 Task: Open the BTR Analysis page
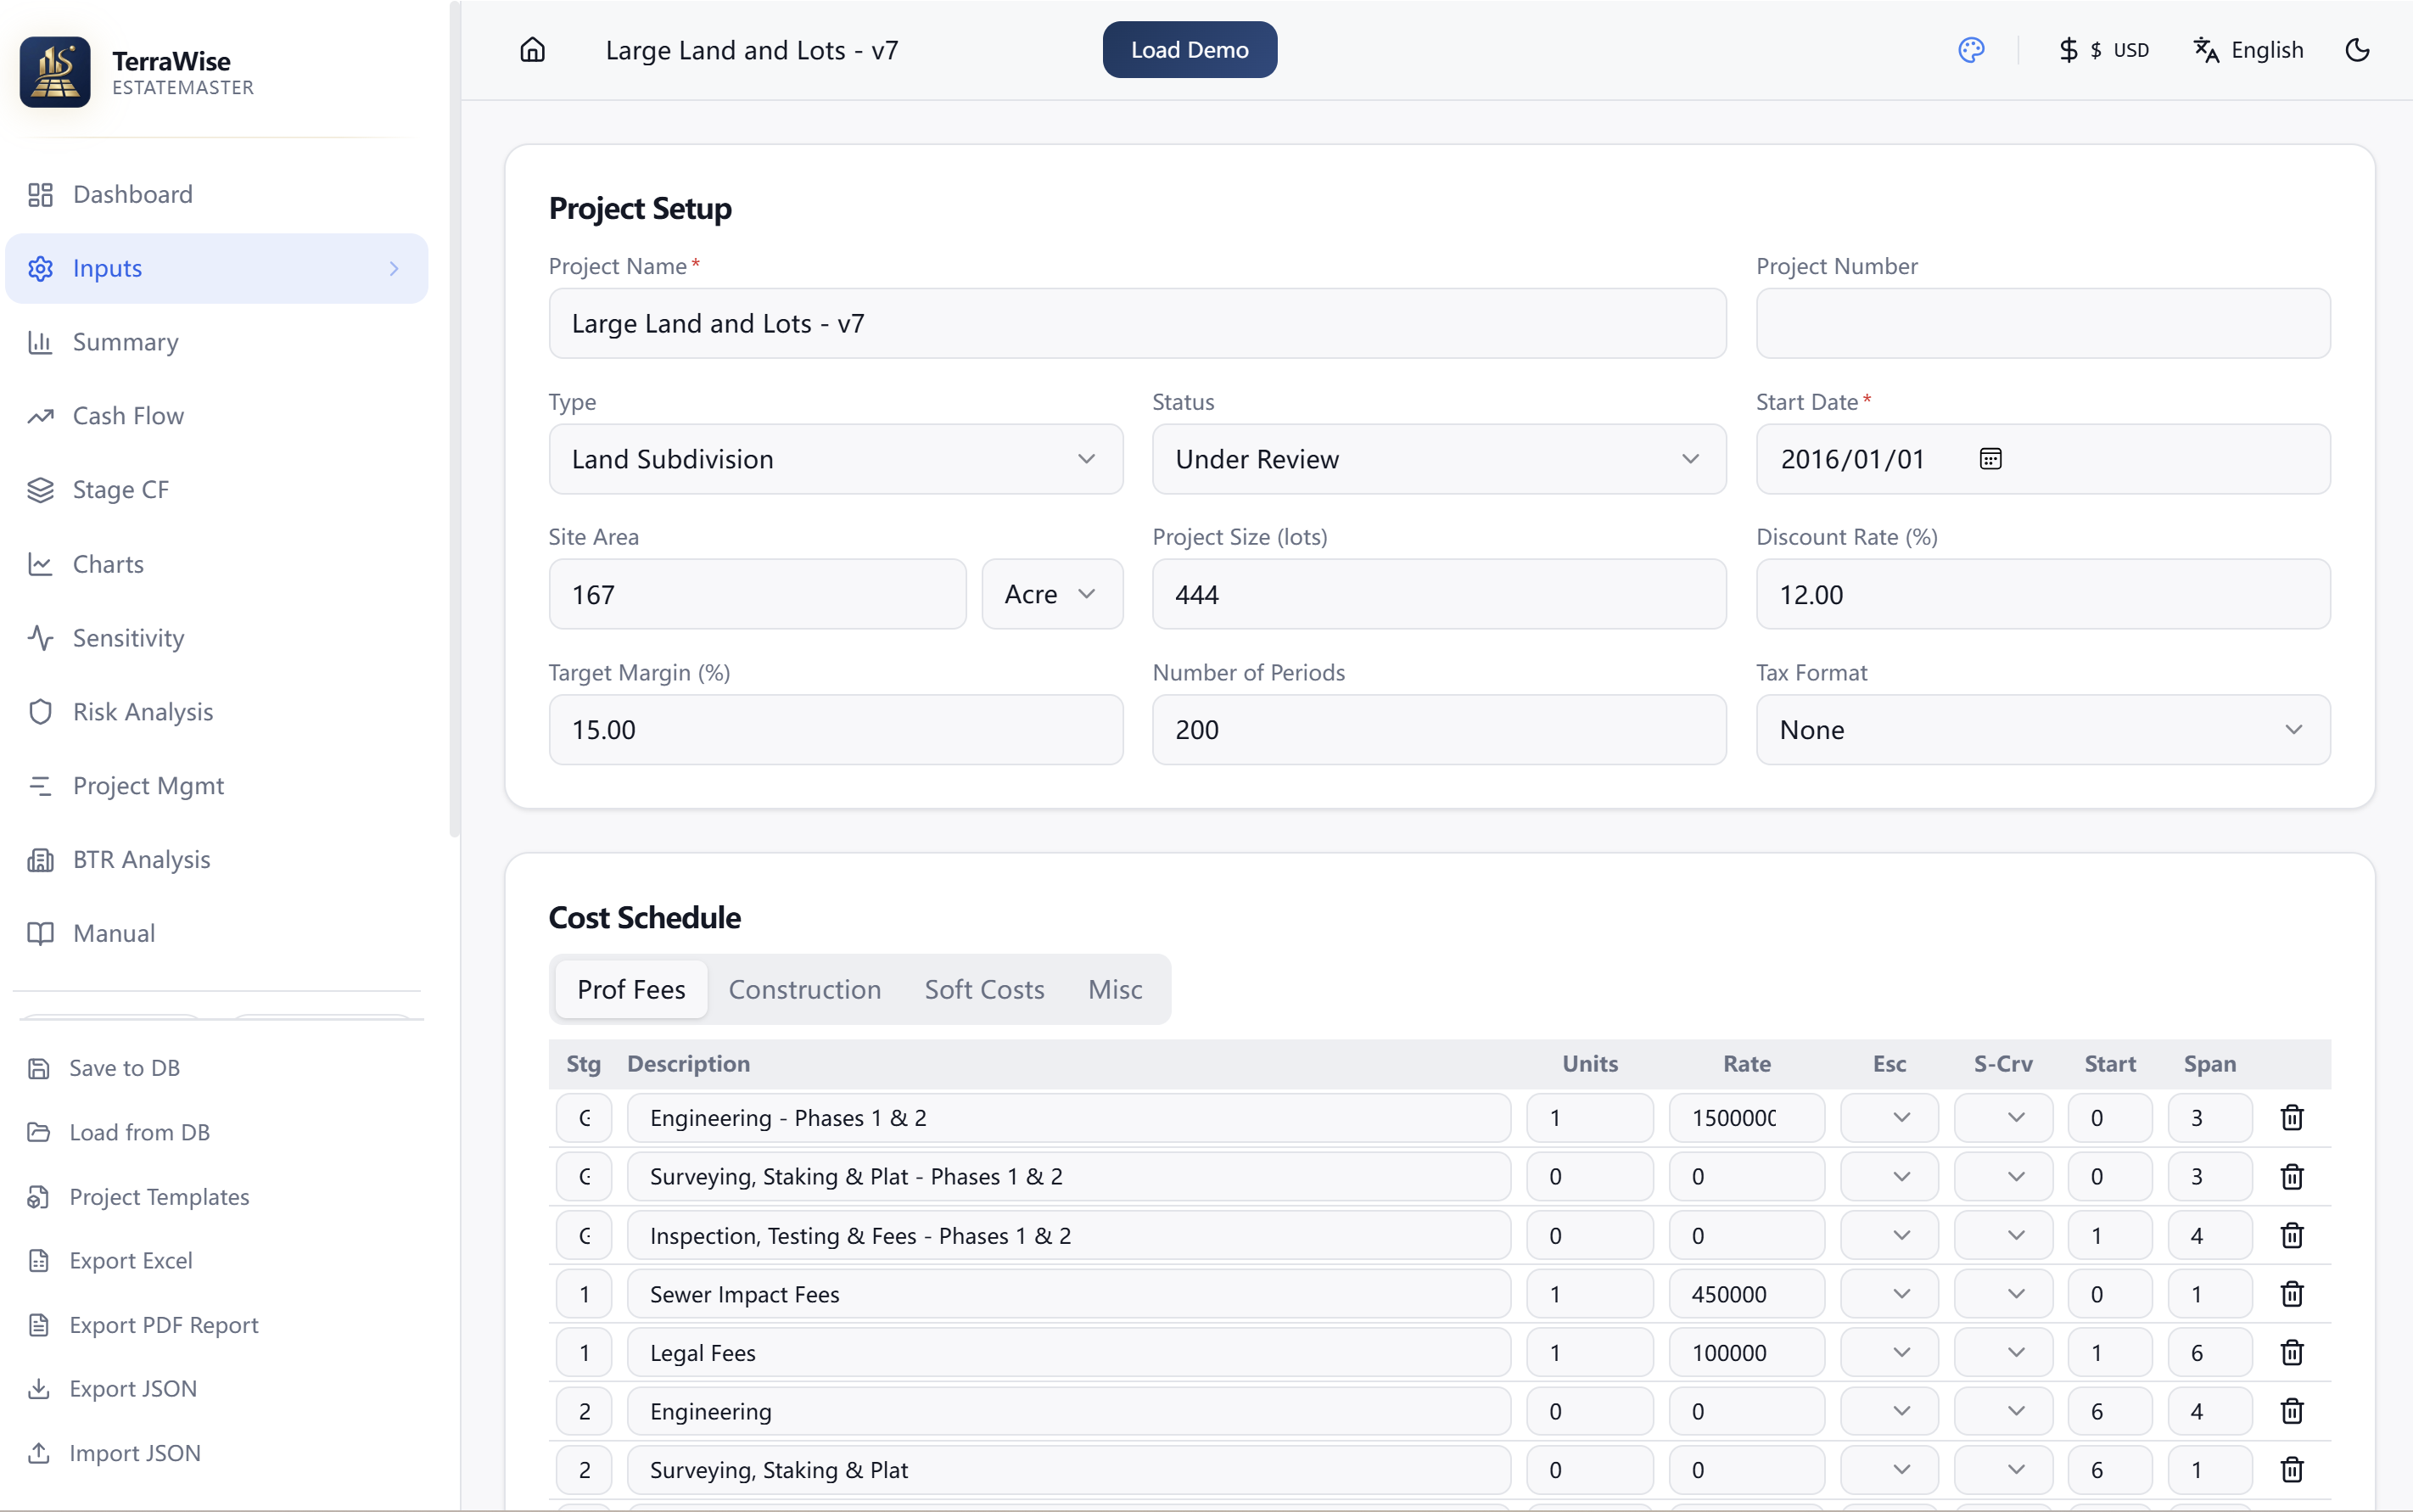141,860
